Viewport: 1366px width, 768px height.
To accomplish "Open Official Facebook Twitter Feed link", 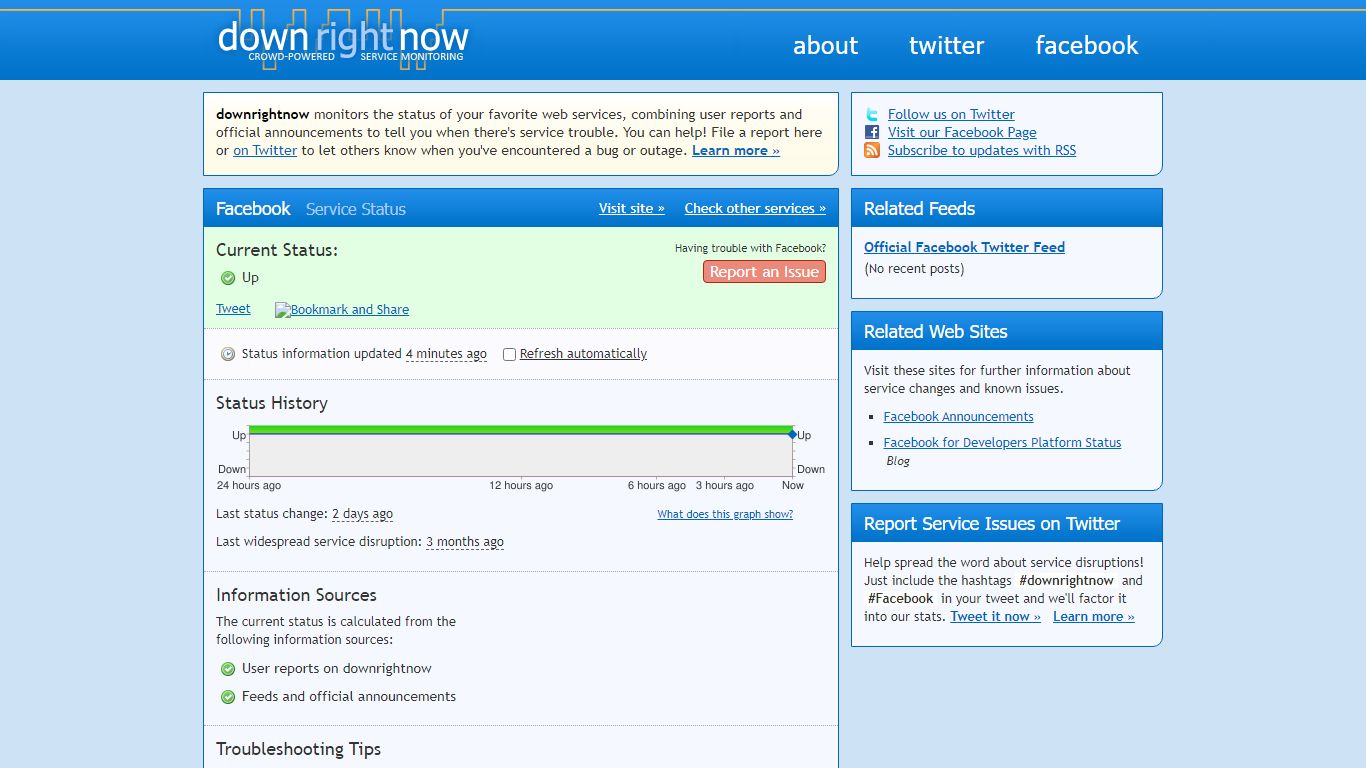I will point(964,247).
